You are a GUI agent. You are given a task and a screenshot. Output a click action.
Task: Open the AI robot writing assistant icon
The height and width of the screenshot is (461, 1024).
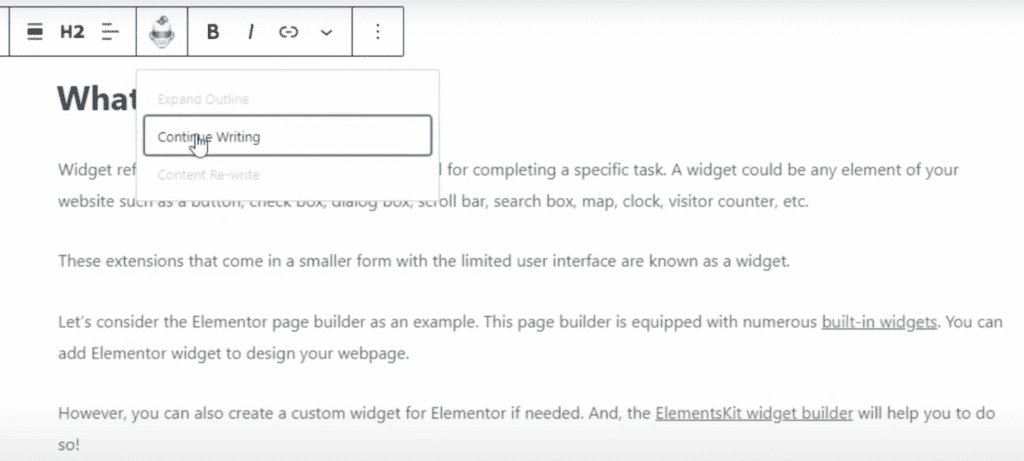(161, 32)
